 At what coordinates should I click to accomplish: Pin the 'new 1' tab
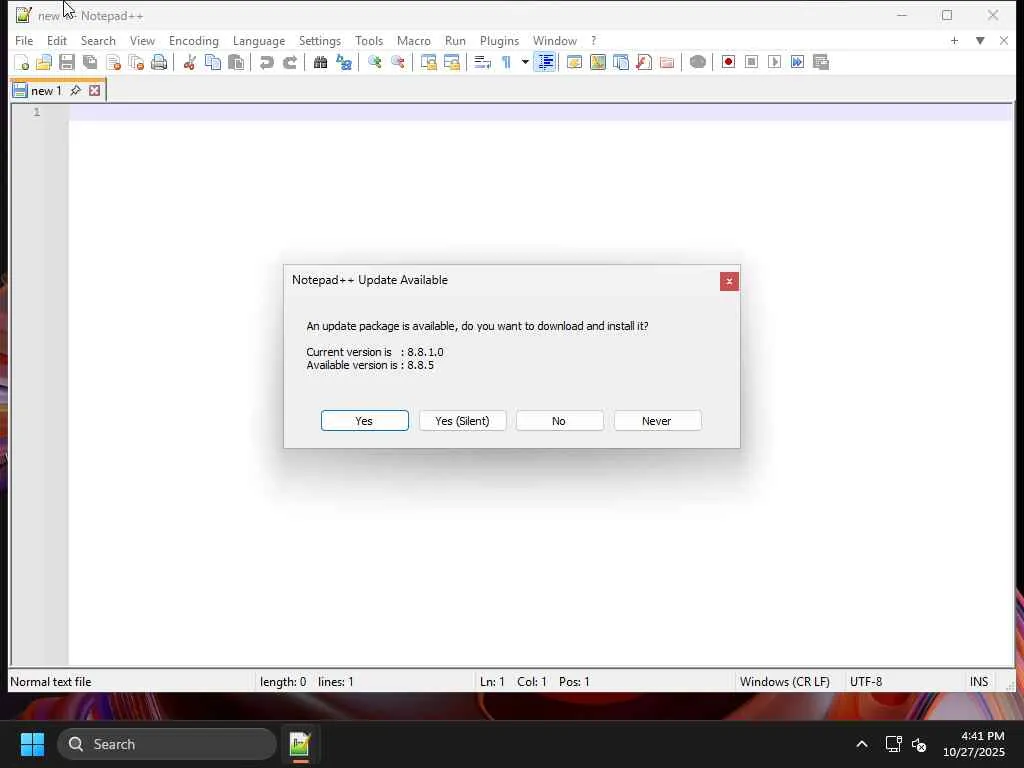coord(76,90)
